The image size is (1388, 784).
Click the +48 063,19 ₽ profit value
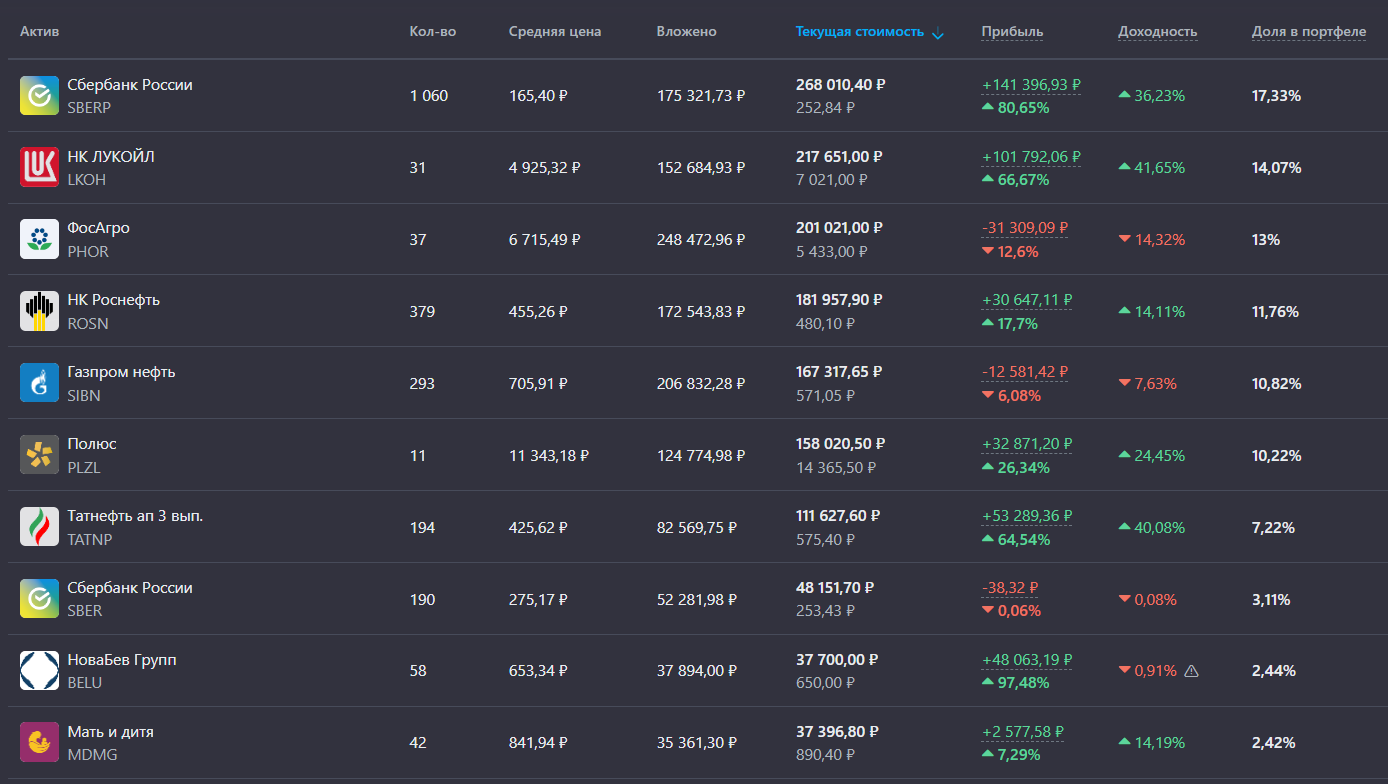pyautogui.click(x=1027, y=660)
